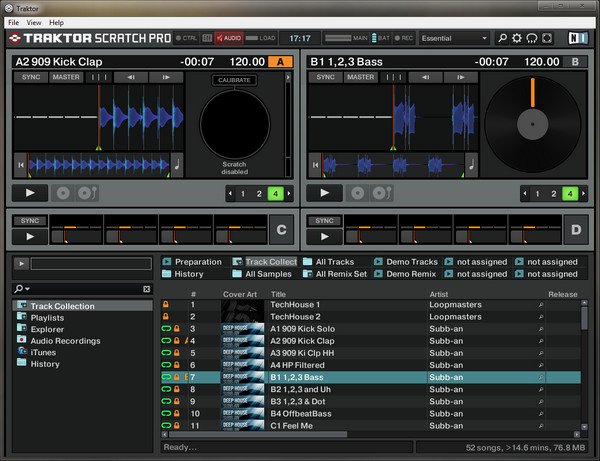Image resolution: width=600 pixels, height=461 pixels.
Task: Click the CALIBRATE button on Deck A
Action: coord(234,80)
